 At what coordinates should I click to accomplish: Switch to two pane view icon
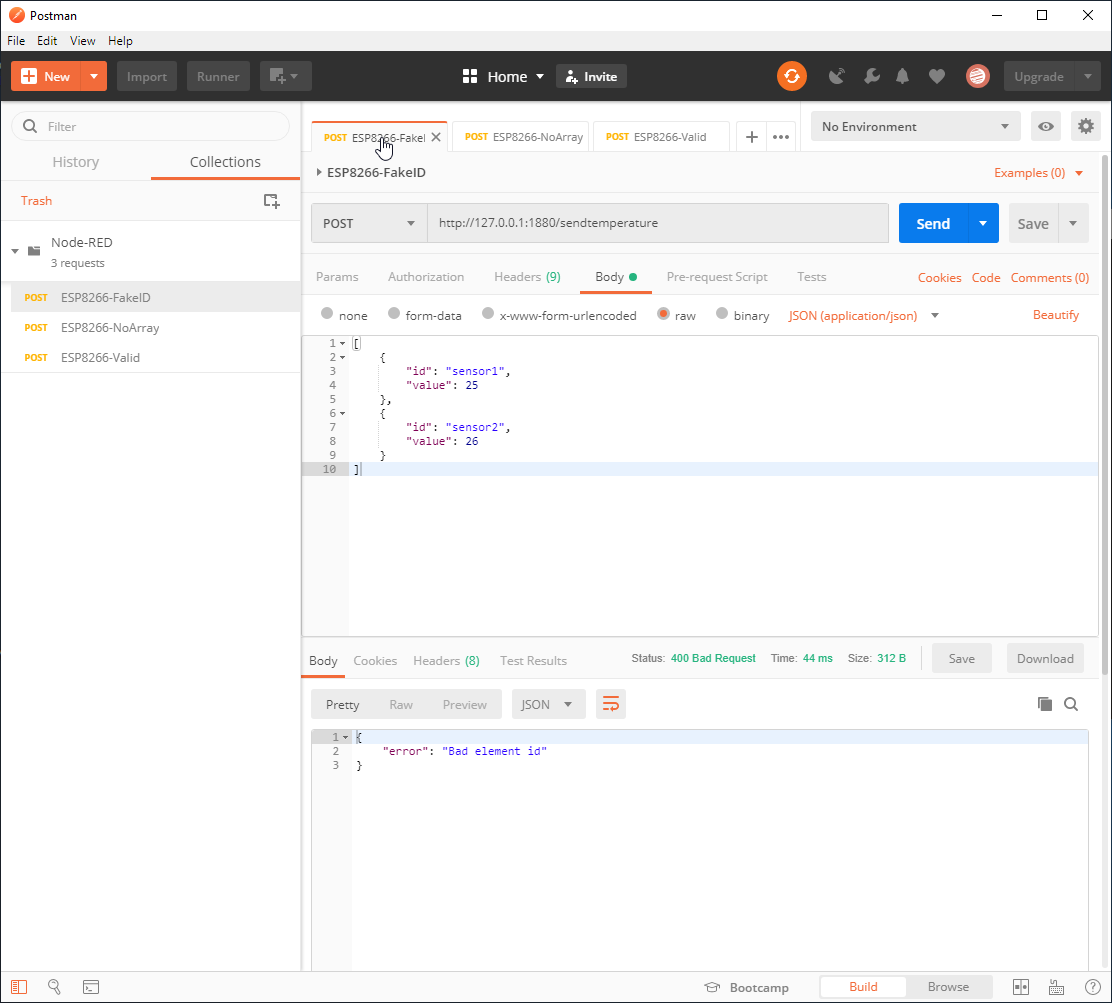1021,987
